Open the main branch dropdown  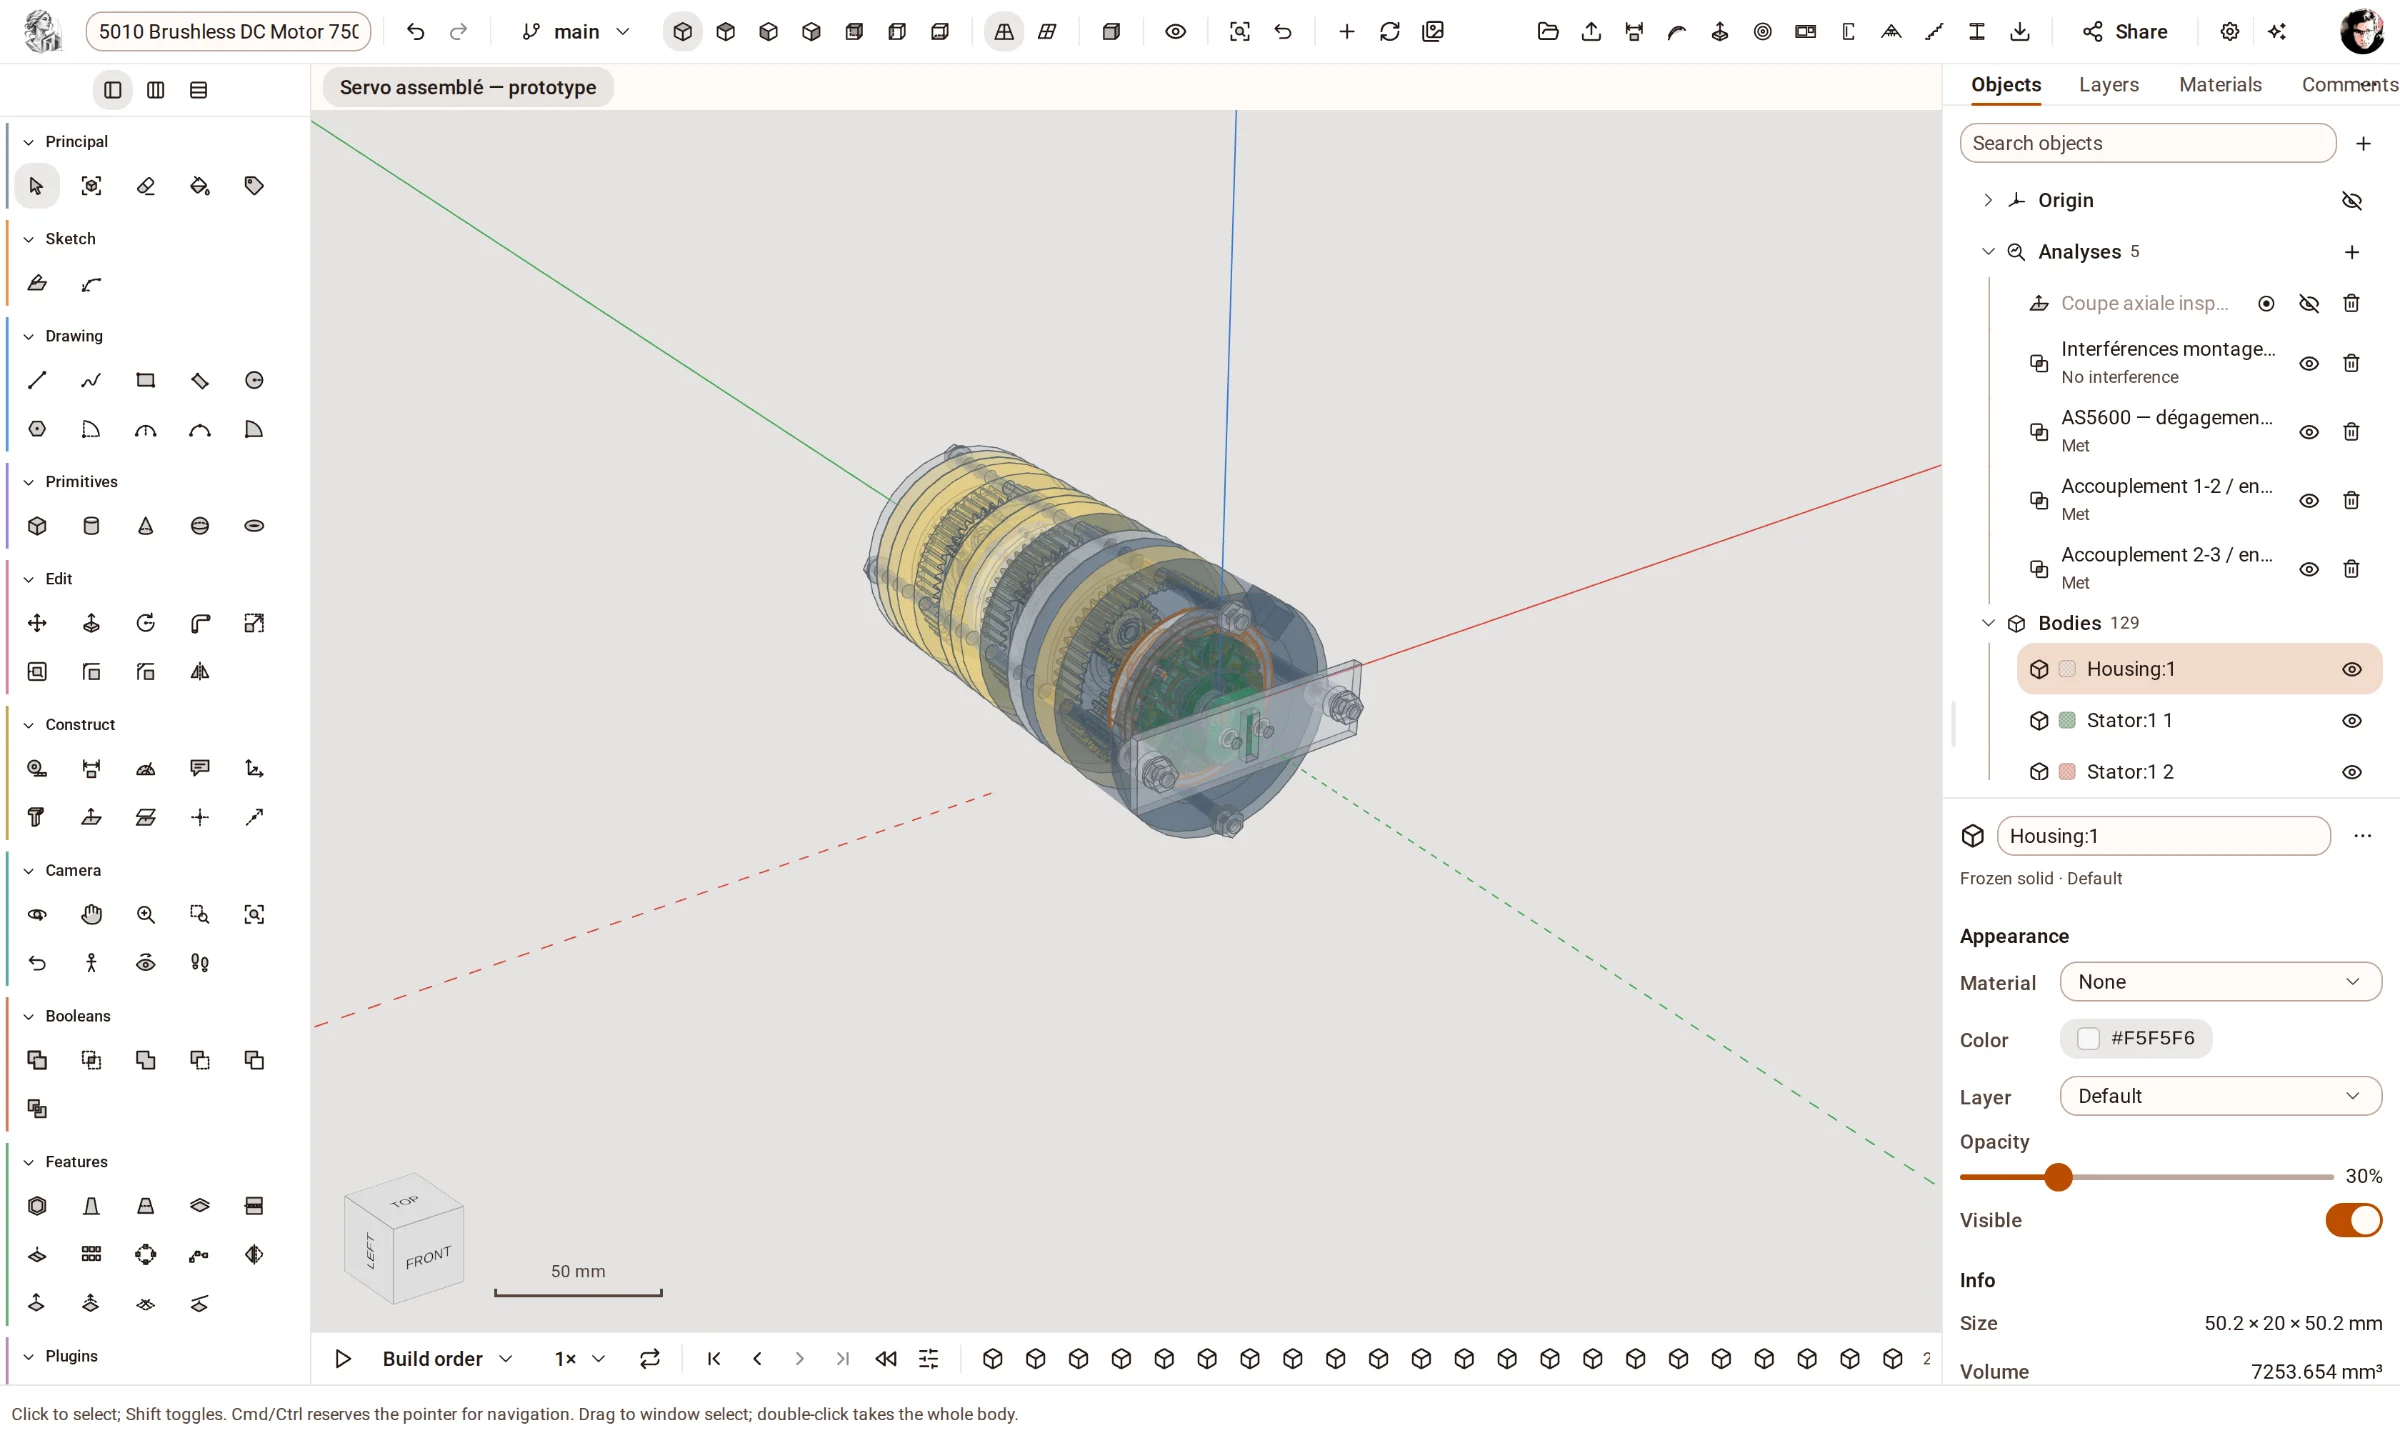pos(577,32)
